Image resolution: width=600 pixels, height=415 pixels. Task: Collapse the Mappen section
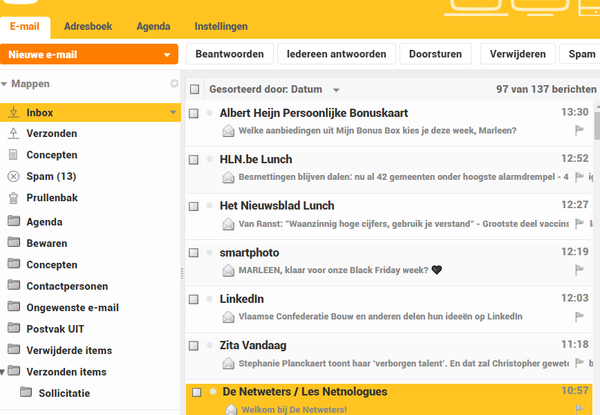tap(4, 84)
